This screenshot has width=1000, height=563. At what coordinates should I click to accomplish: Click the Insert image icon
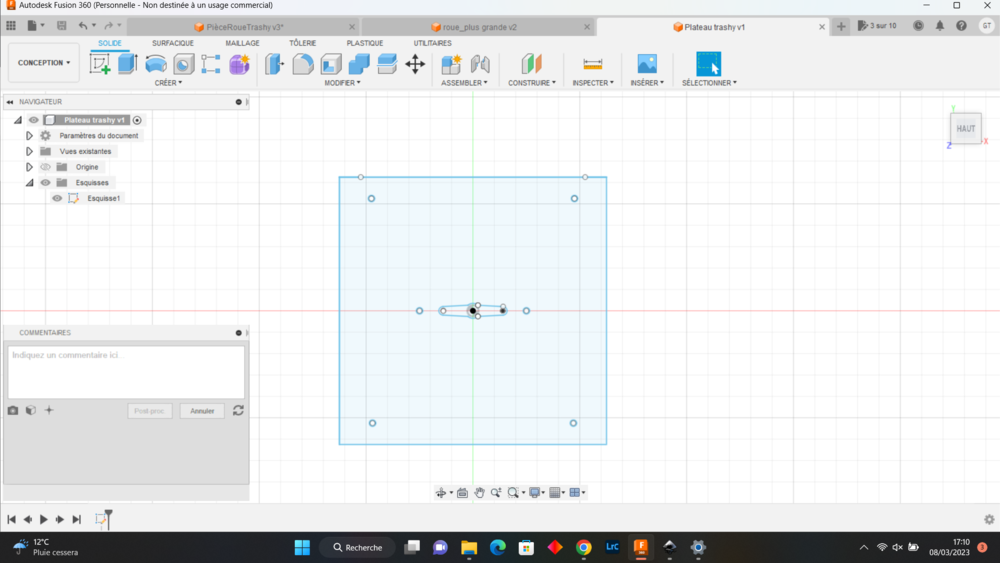click(647, 64)
